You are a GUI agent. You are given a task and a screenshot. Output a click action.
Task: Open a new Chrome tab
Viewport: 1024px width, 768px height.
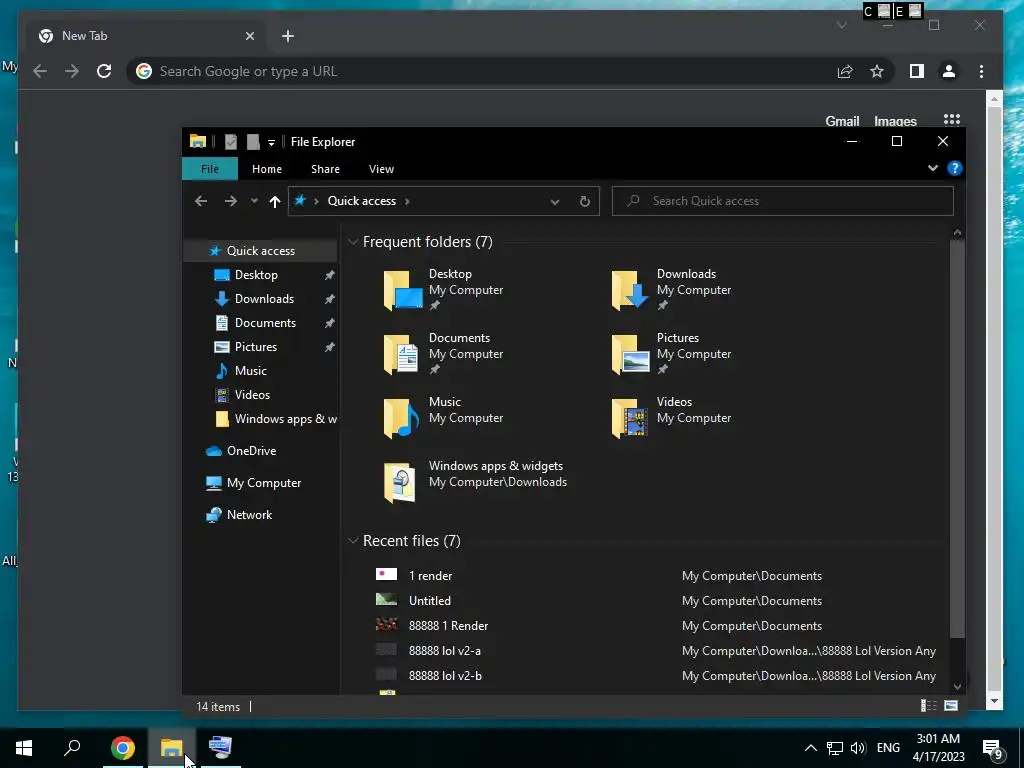pyautogui.click(x=288, y=36)
